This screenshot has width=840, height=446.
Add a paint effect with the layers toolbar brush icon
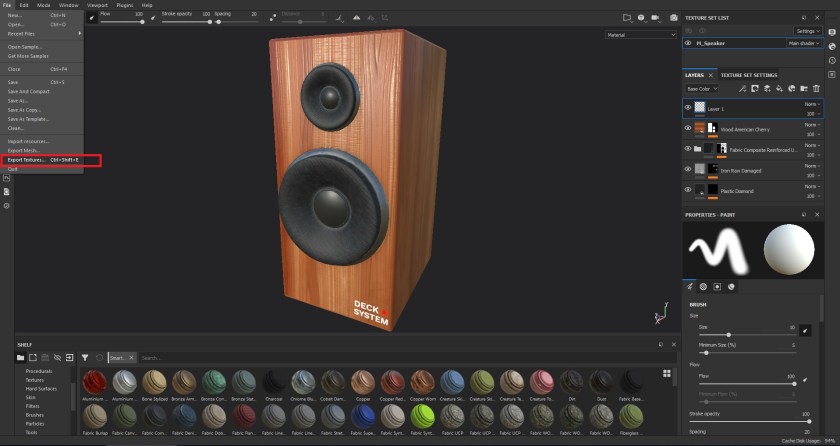pos(742,89)
